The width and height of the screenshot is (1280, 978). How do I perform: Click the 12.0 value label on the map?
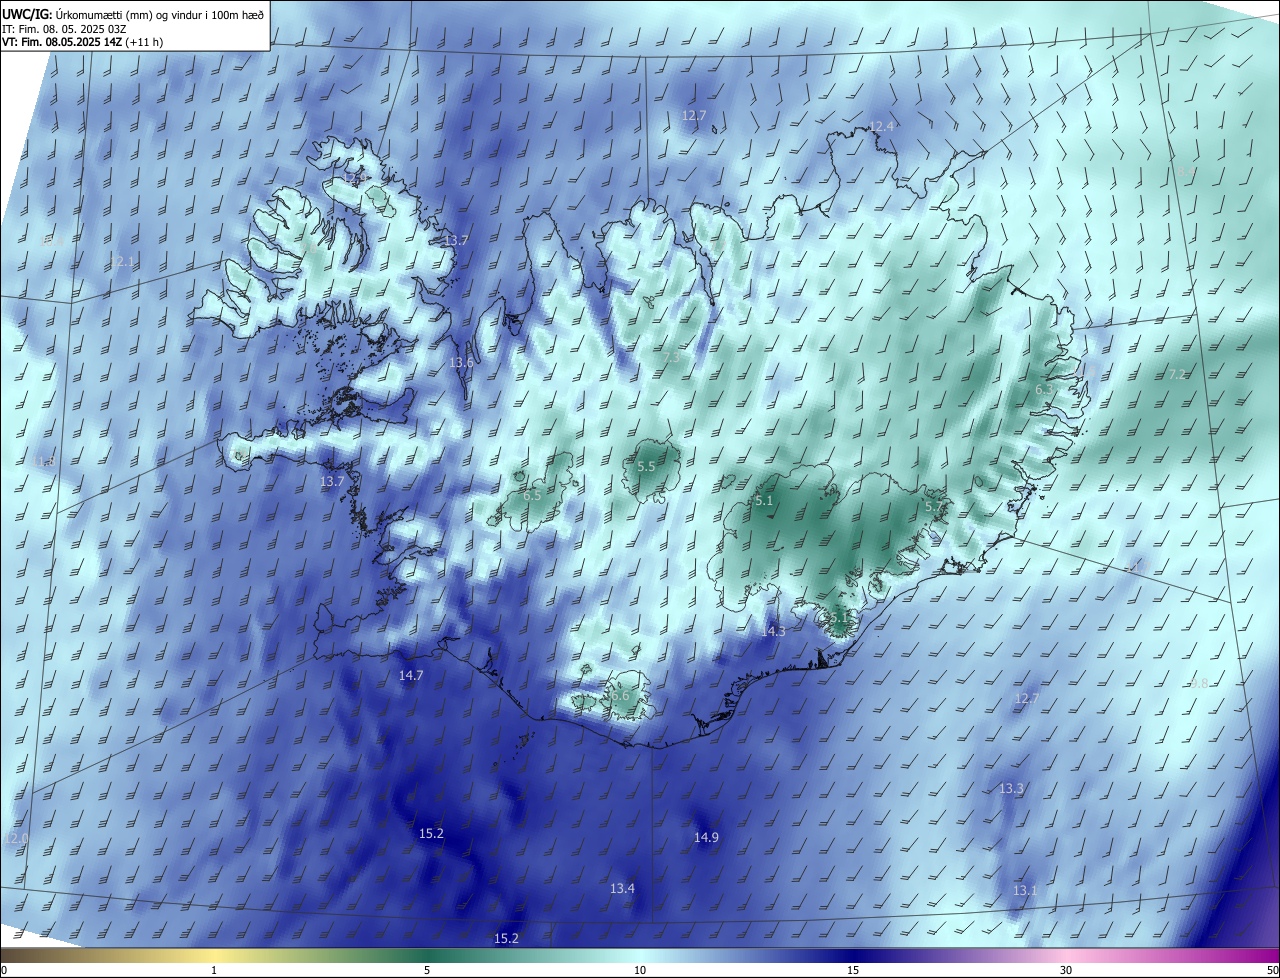[x=17, y=837]
